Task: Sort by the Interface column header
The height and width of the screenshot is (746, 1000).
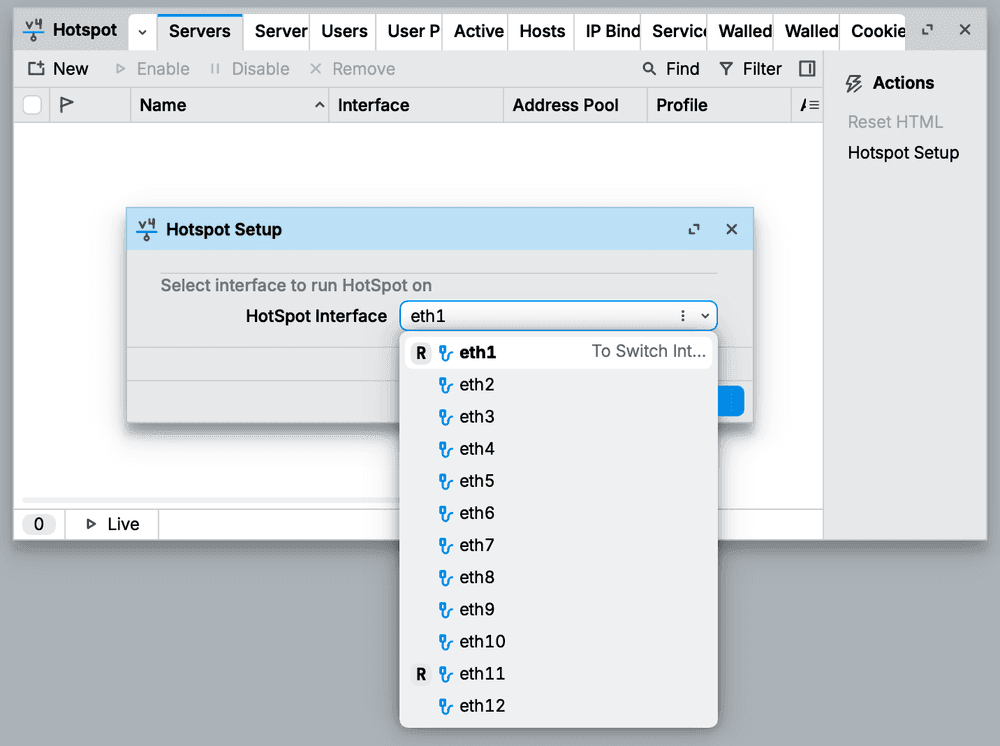Action: click(x=416, y=105)
